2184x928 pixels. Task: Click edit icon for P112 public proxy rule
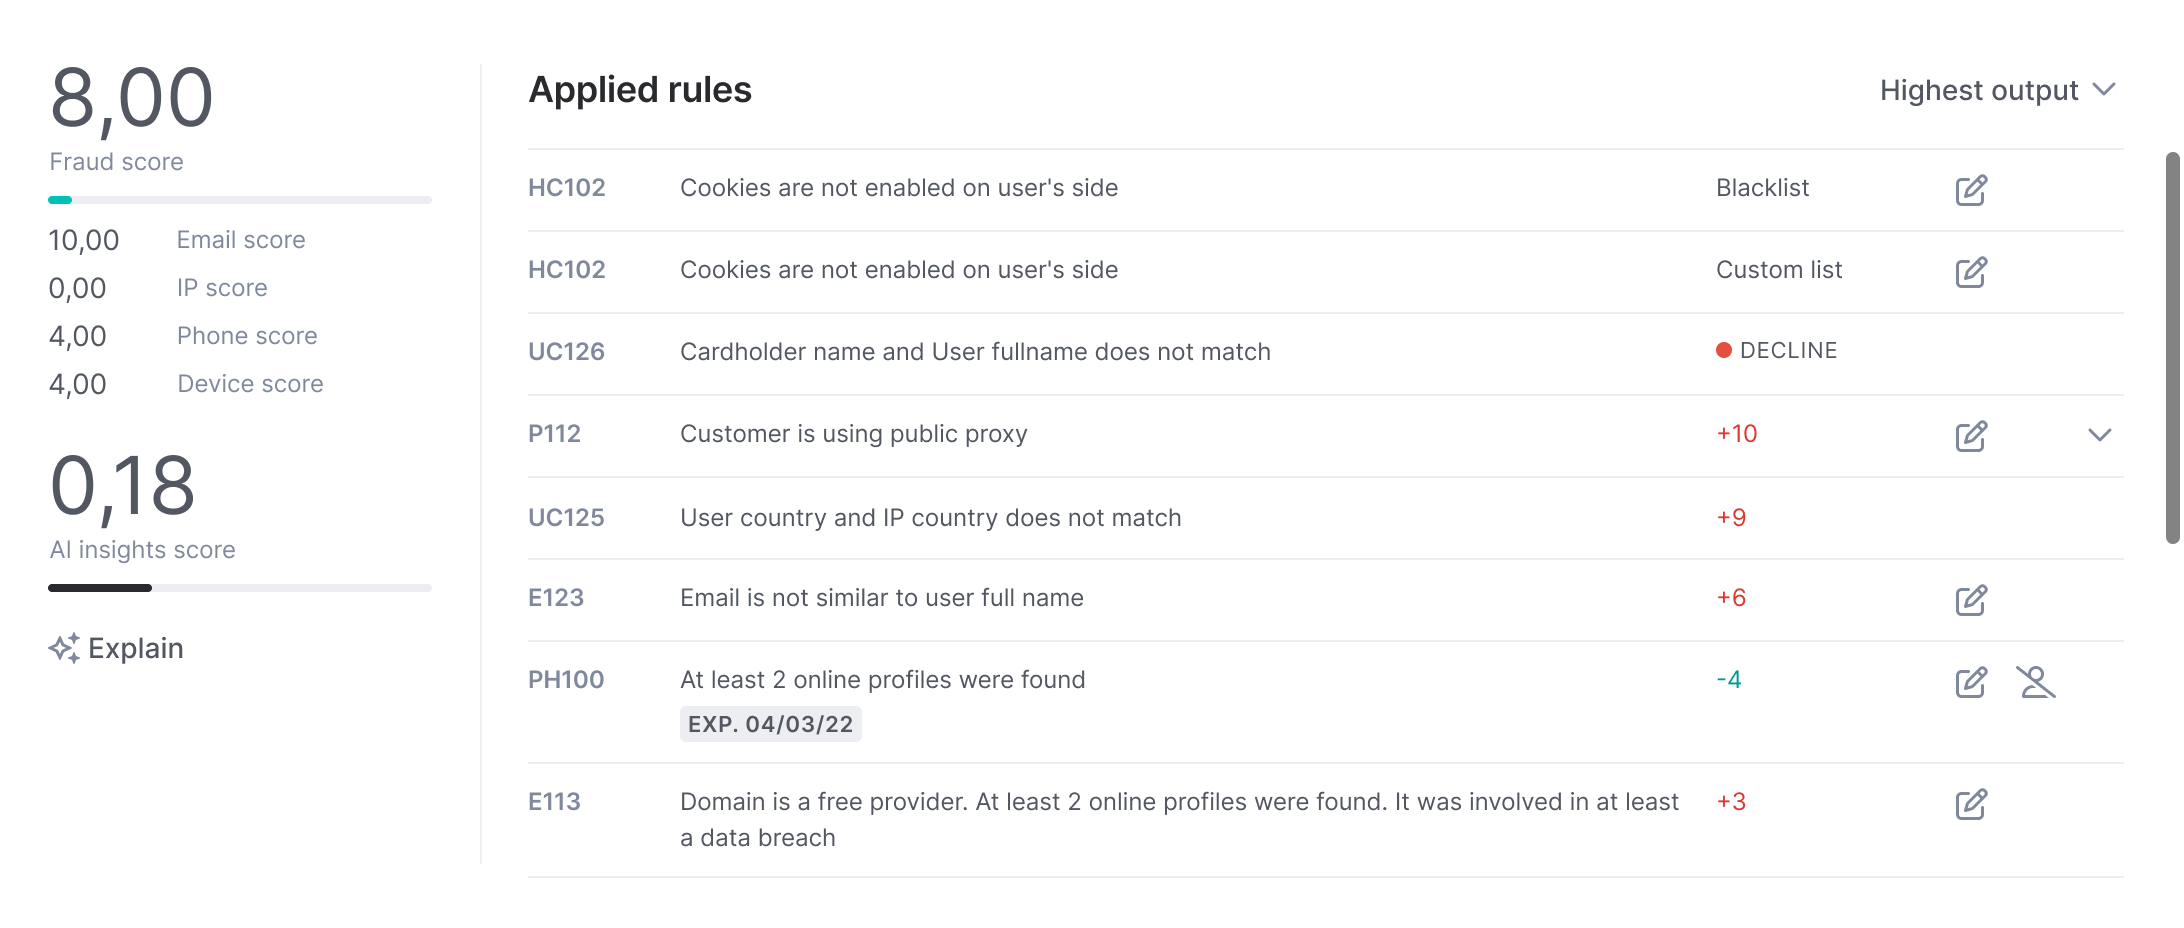(x=1971, y=436)
